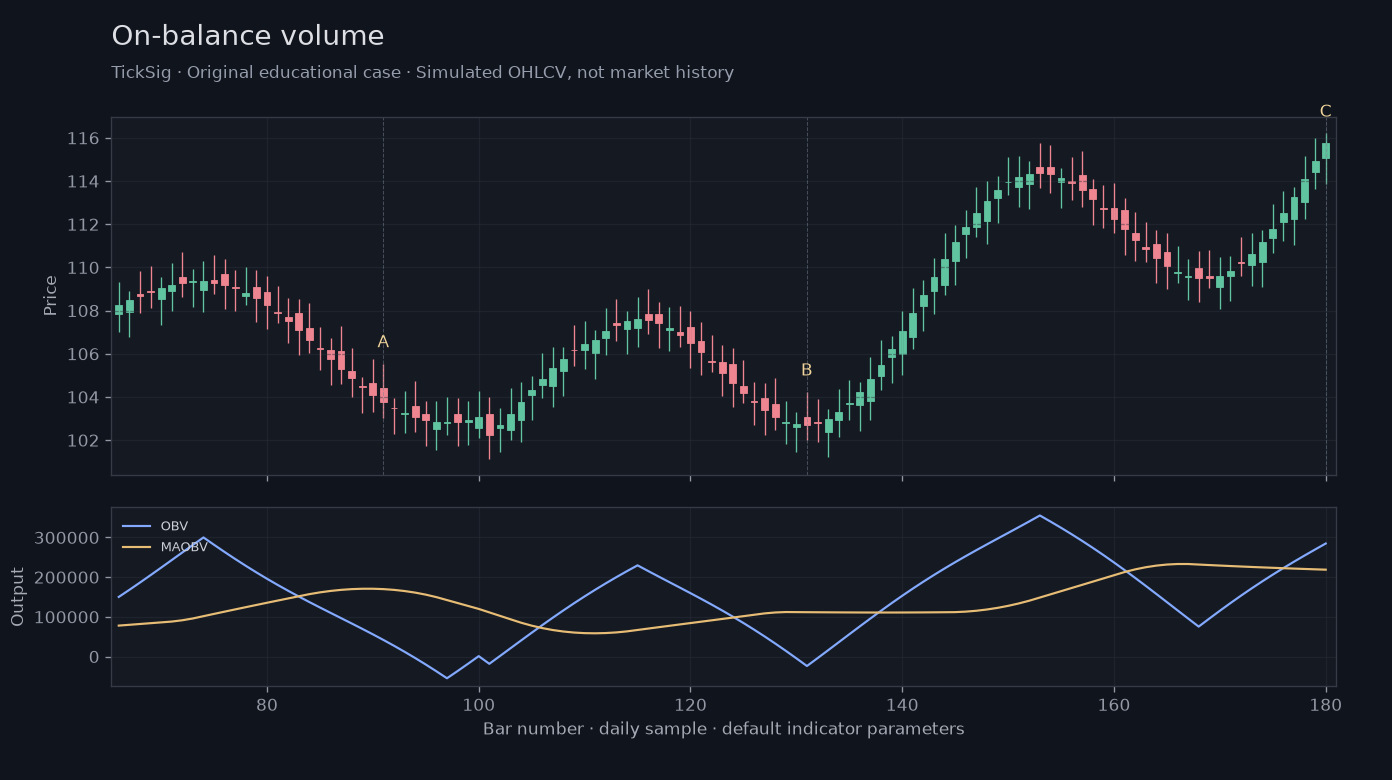This screenshot has width=1392, height=780.
Task: Click price axis tick 102
Action: coord(82,441)
